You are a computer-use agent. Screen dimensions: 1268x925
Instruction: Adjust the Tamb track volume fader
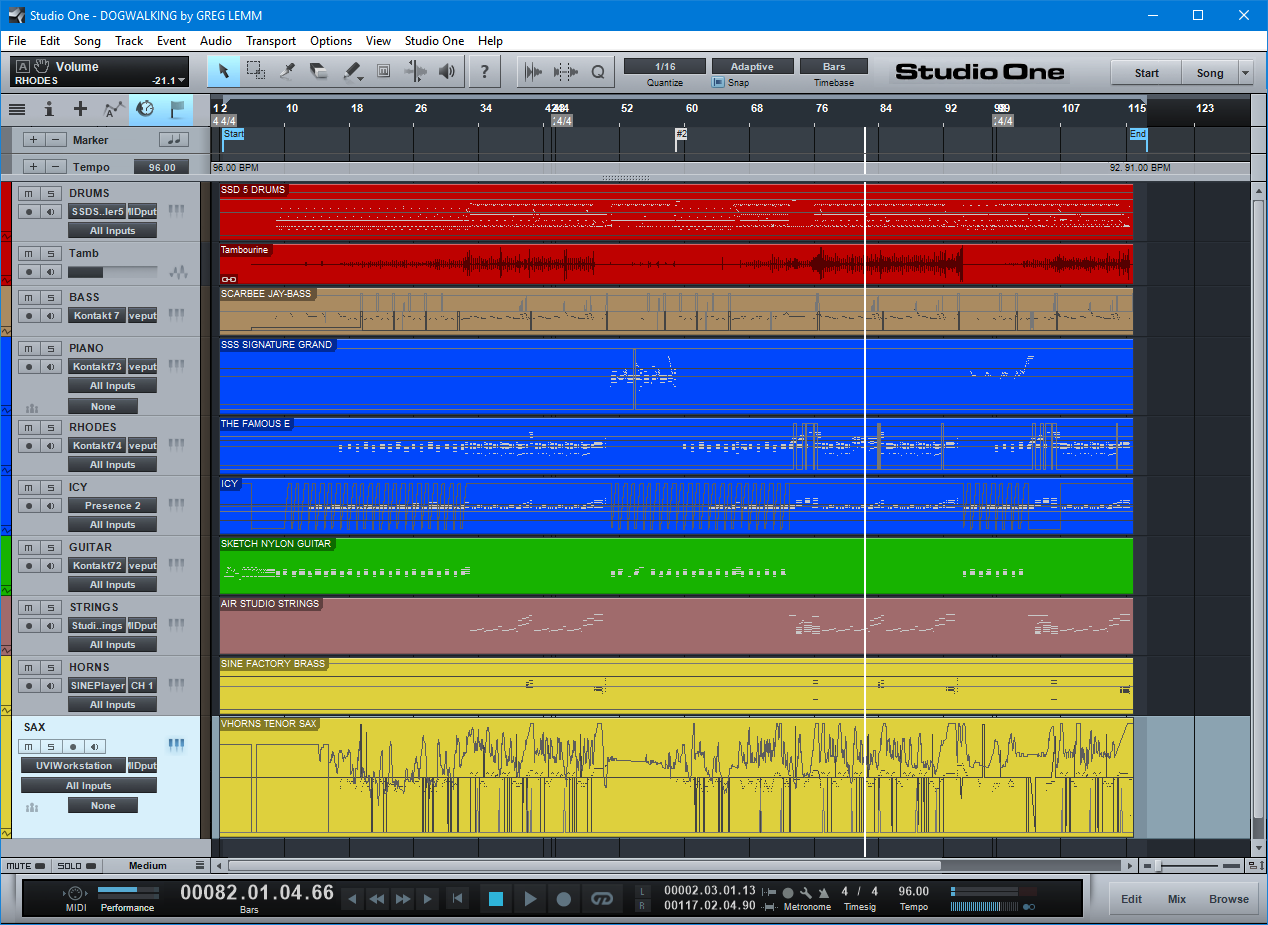[x=113, y=272]
